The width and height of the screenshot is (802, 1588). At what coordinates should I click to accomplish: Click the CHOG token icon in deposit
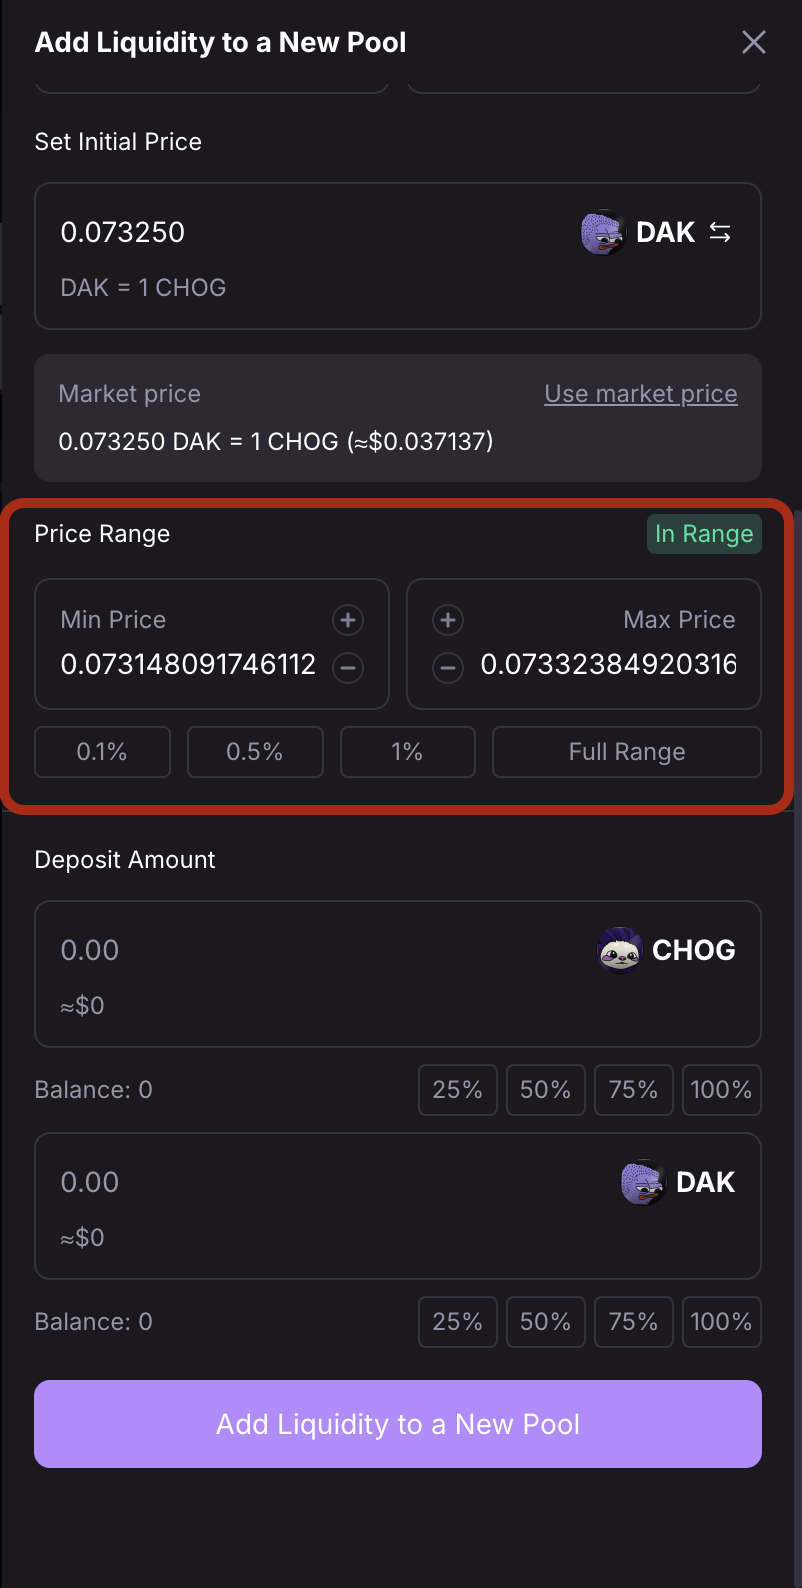[x=619, y=950]
